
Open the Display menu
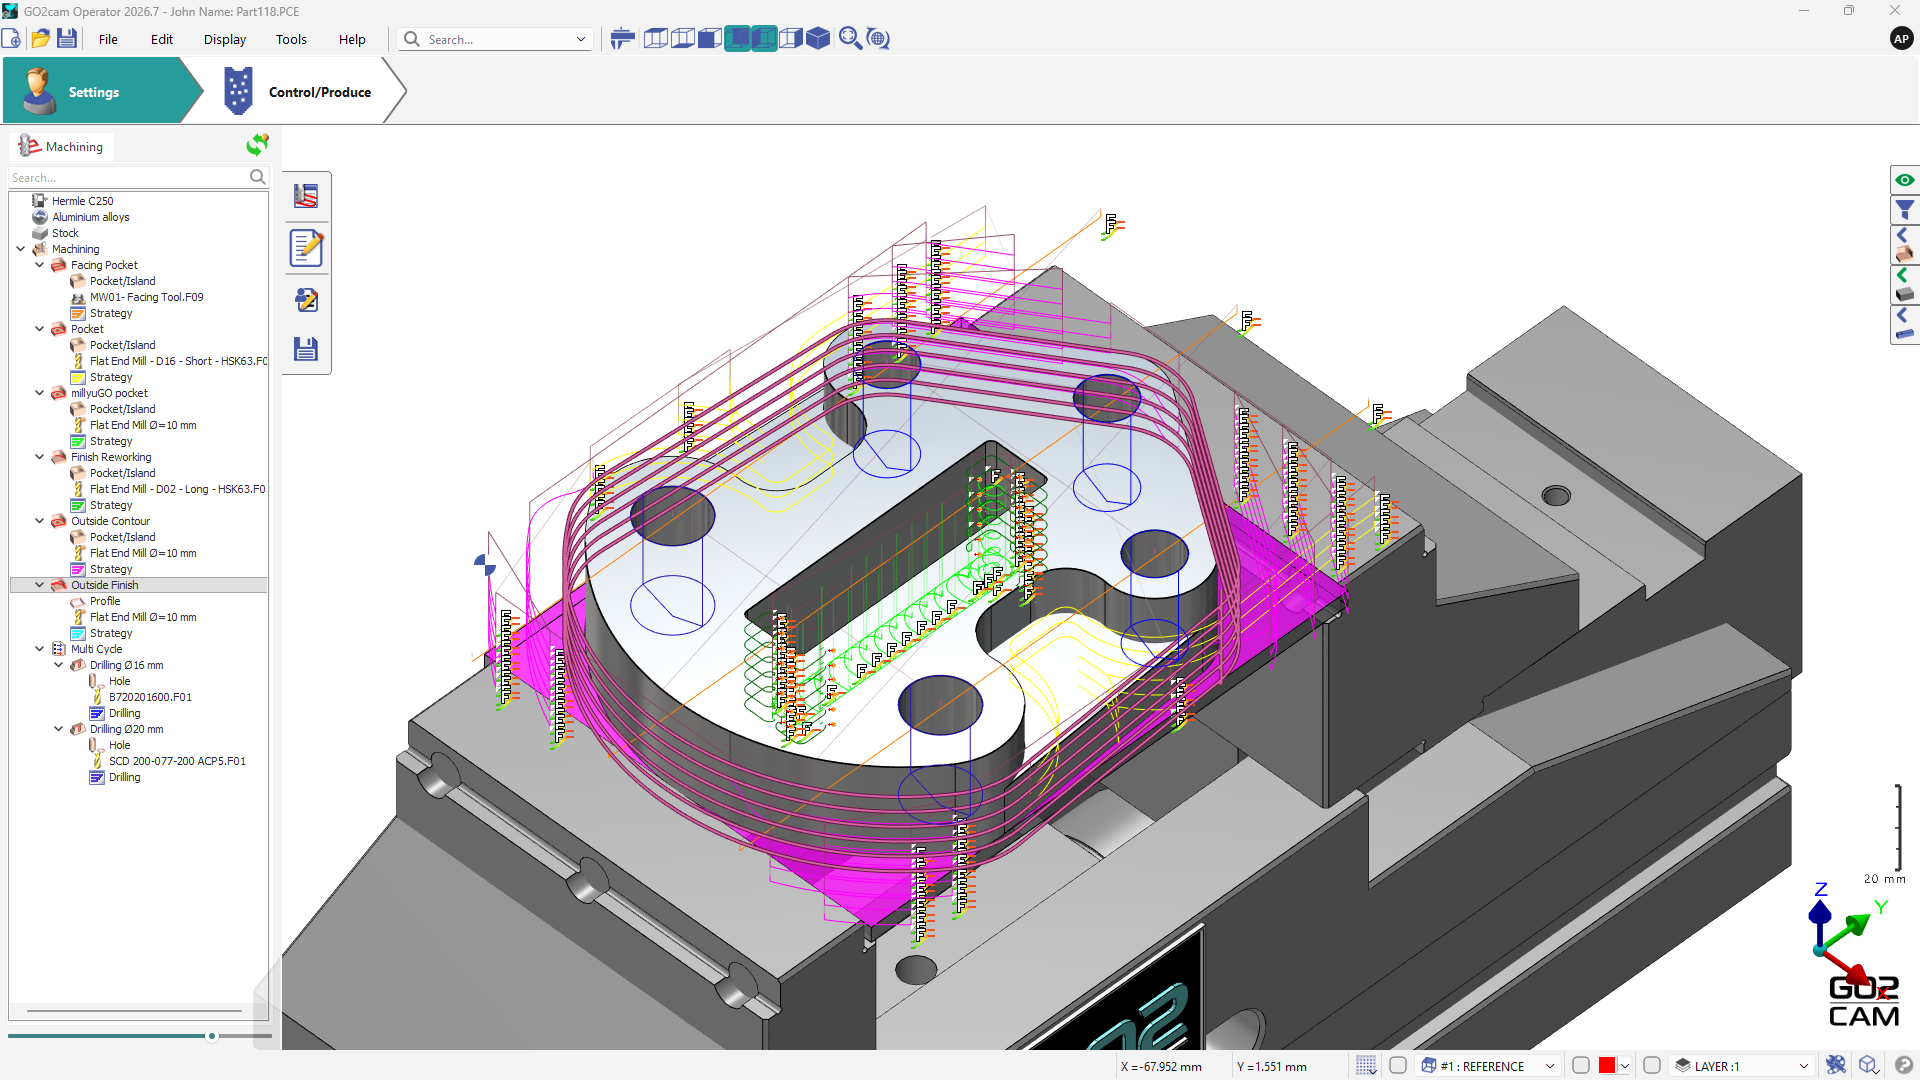tap(225, 40)
